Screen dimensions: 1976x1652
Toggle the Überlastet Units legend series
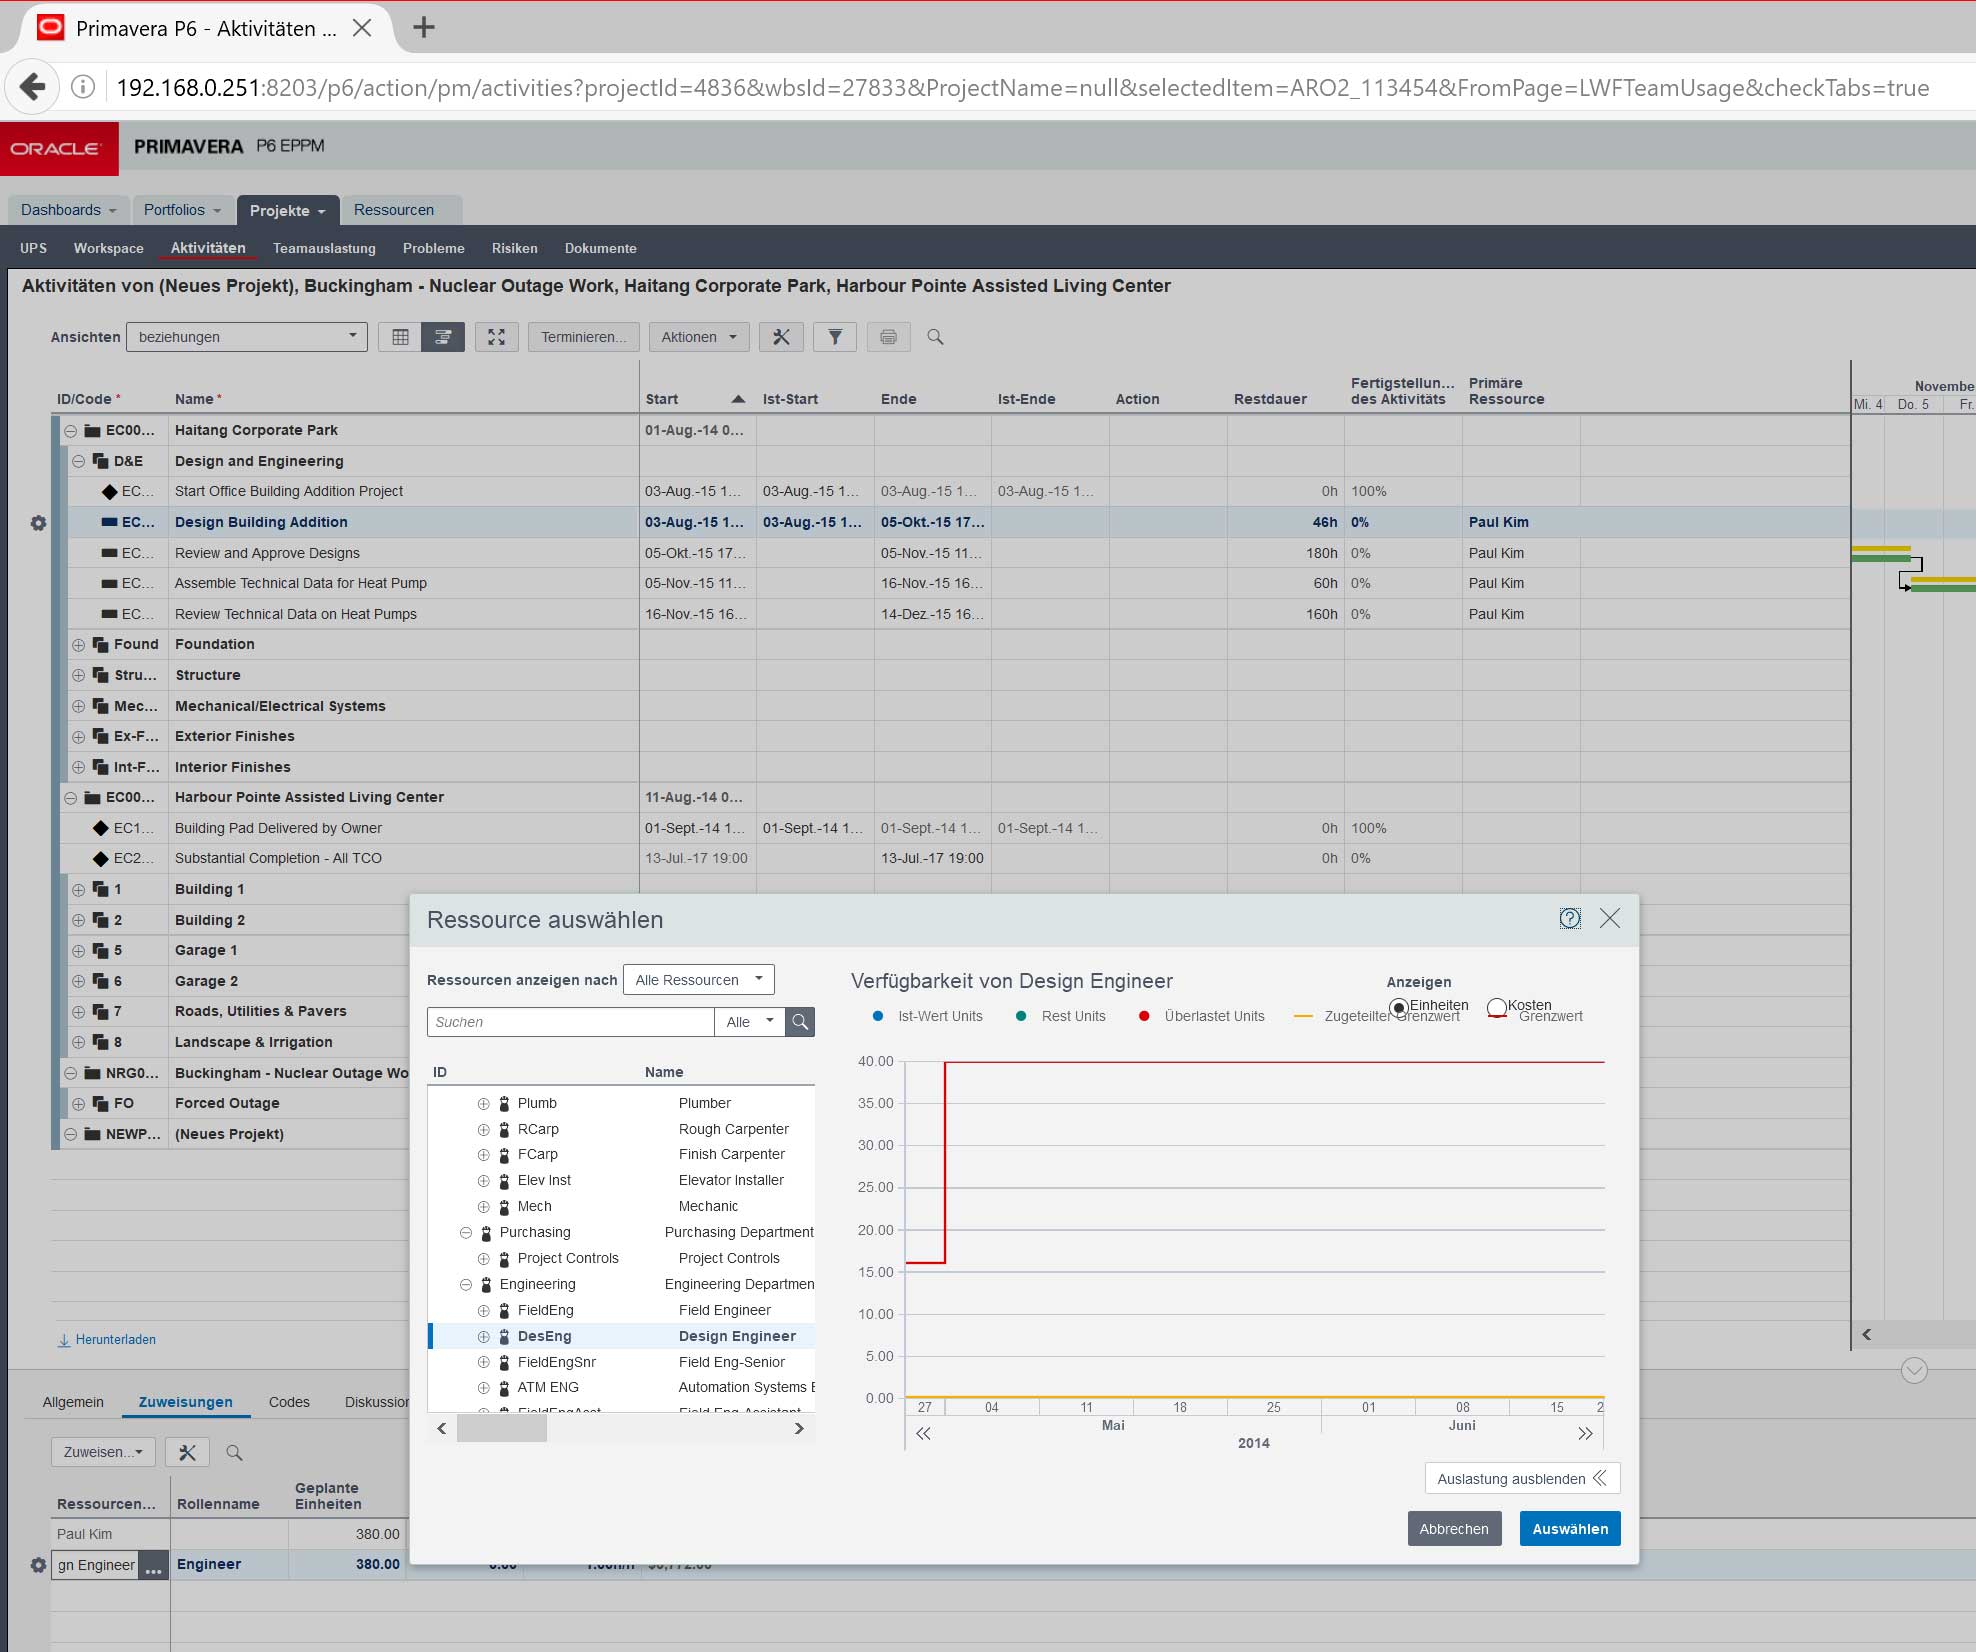[1202, 1016]
